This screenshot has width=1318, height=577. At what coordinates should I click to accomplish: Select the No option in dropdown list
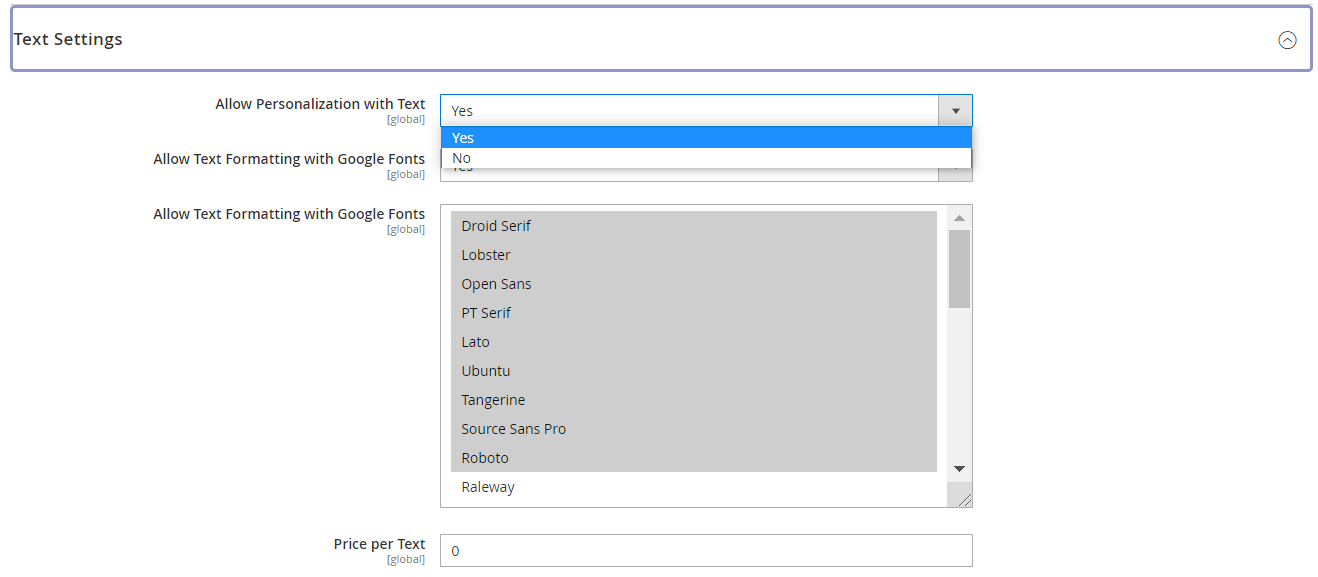pyautogui.click(x=705, y=158)
